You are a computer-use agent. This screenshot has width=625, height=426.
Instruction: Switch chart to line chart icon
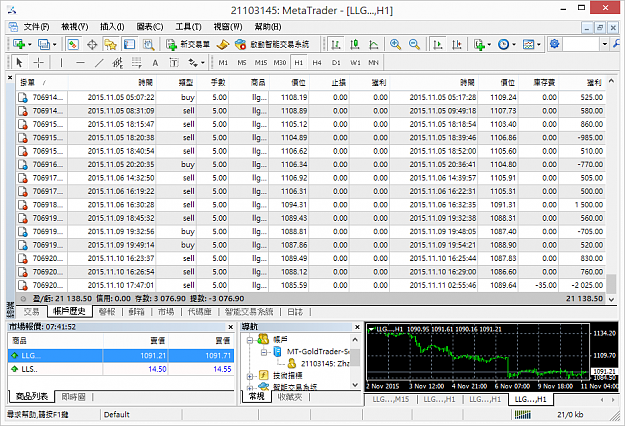373,44
